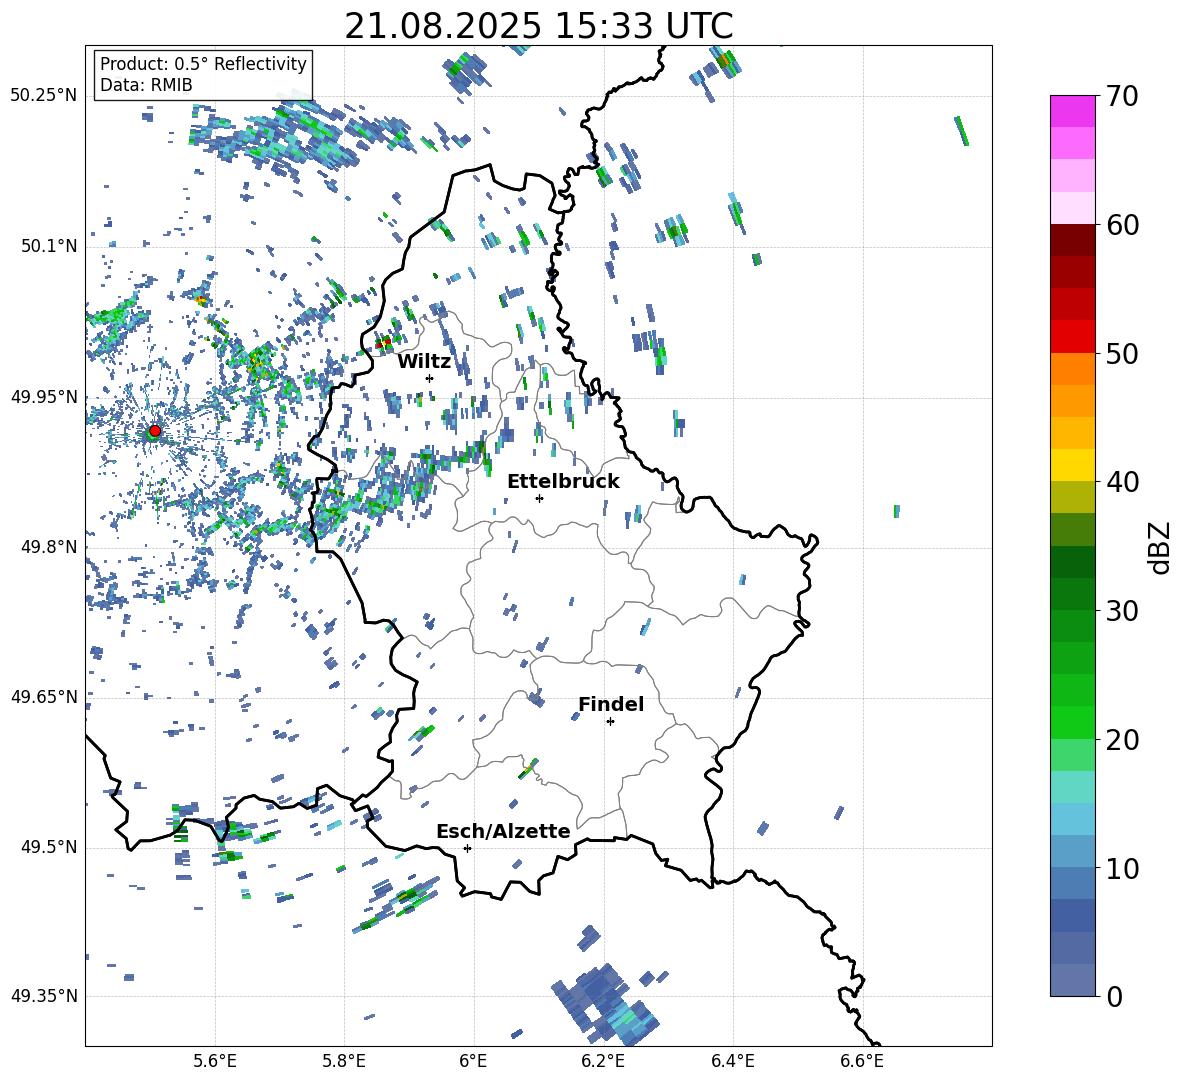Image resolution: width=1184 pixels, height=1081 pixels.
Task: Click the 40 tick label on colorbar
Action: (1122, 482)
